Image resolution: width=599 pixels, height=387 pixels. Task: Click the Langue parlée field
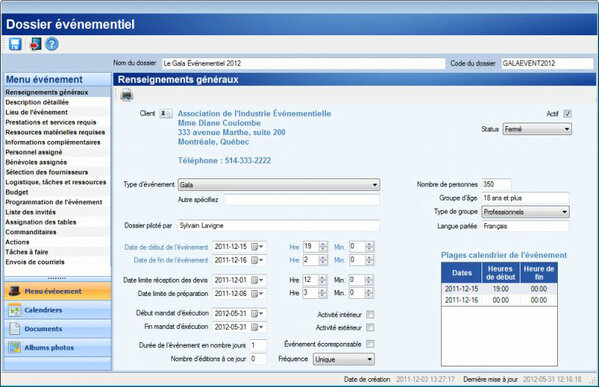525,226
